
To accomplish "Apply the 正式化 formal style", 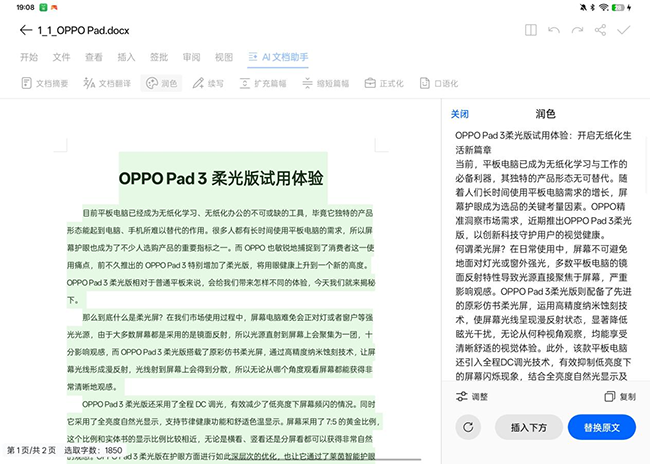I will 384,83.
